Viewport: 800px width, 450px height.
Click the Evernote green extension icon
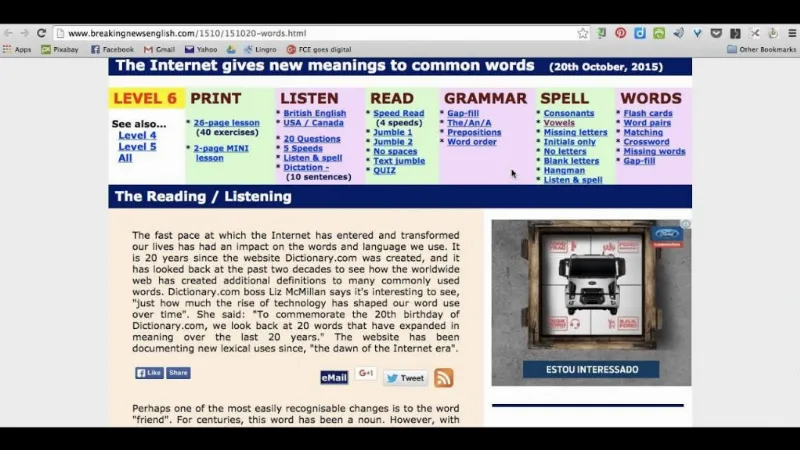coord(602,33)
